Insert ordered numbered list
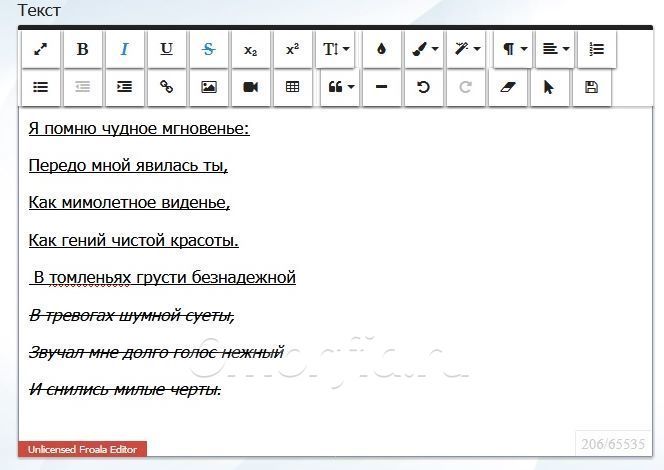Image resolution: width=664 pixels, height=470 pixels. 597,50
